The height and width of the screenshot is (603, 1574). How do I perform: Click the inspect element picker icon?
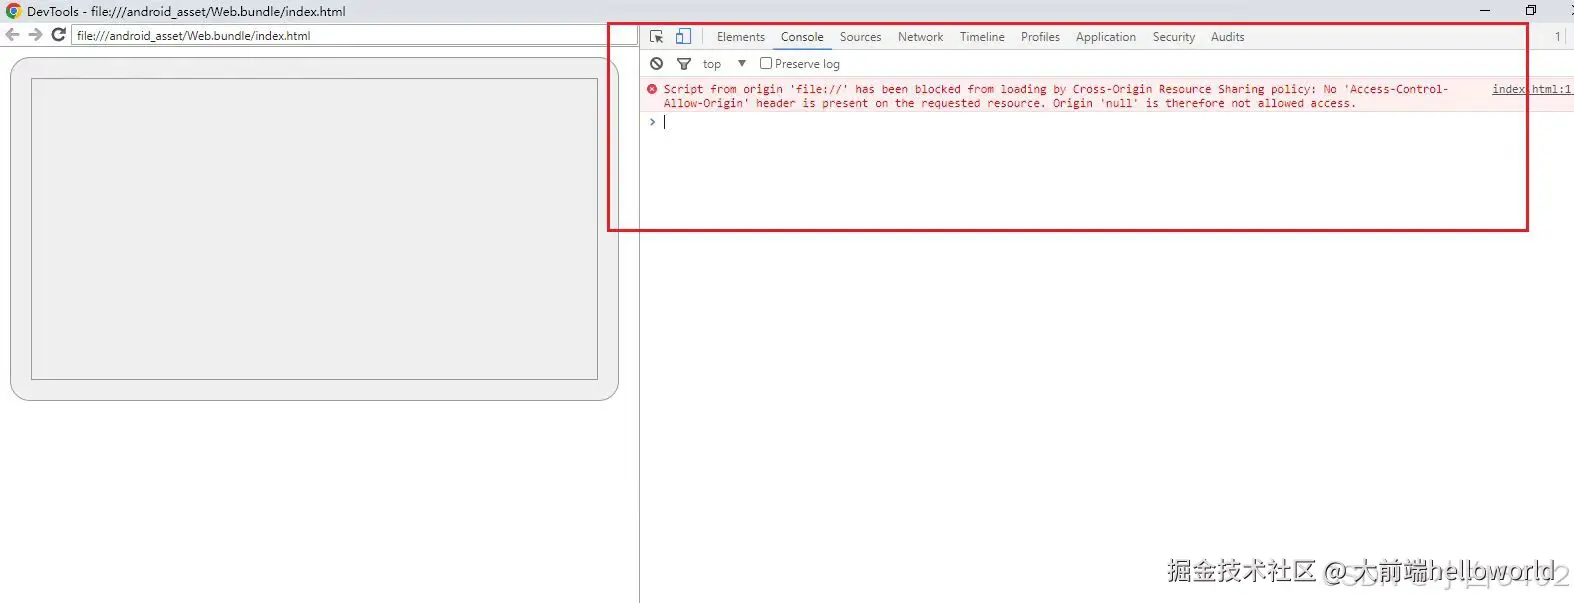tap(656, 37)
